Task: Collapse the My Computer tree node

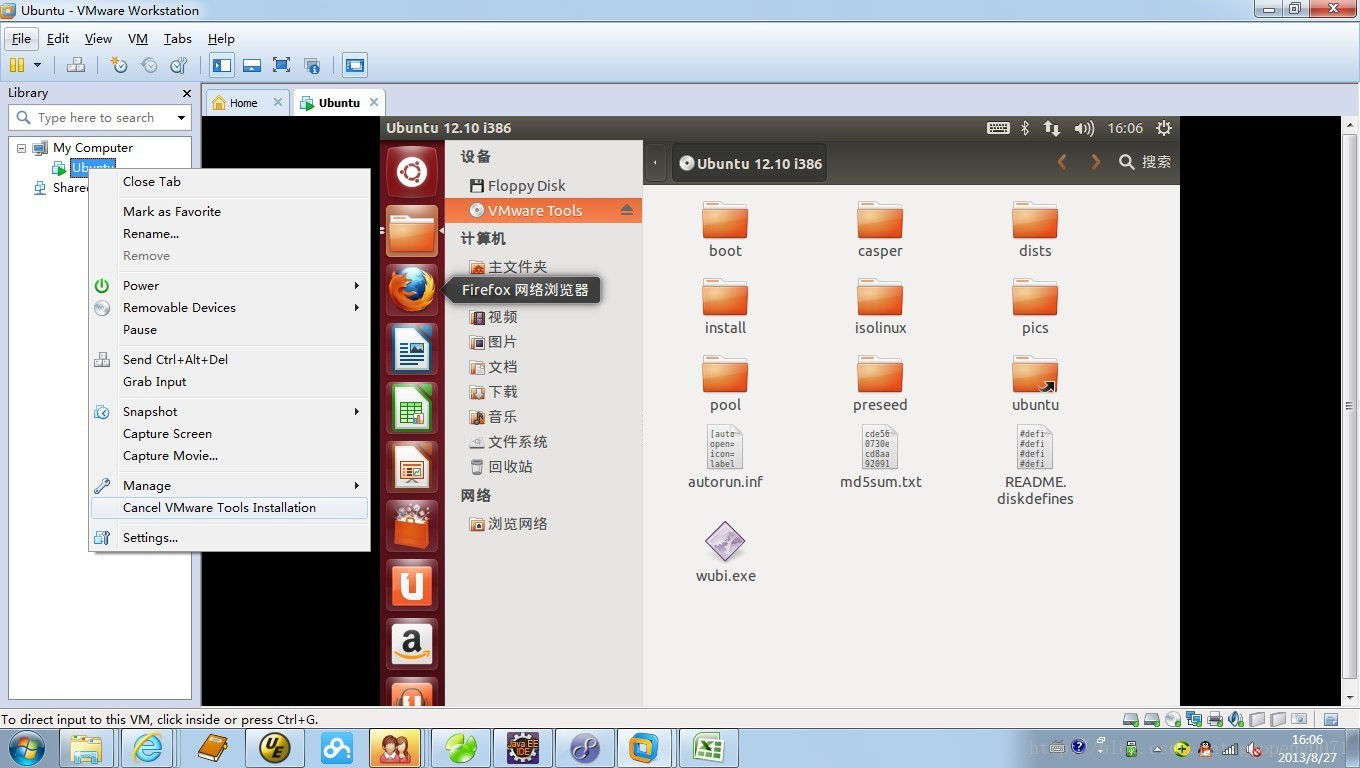Action: (21, 147)
